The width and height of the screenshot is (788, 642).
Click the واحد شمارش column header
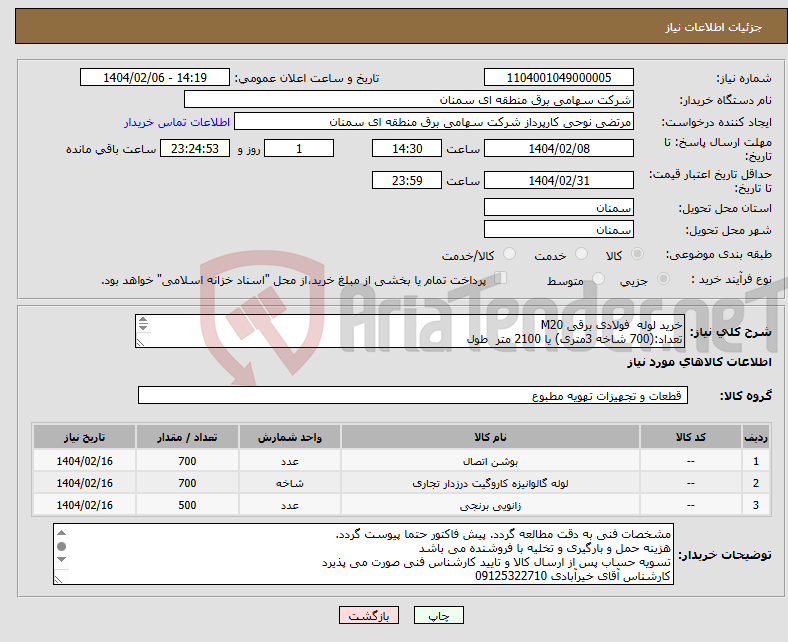tap(290, 437)
